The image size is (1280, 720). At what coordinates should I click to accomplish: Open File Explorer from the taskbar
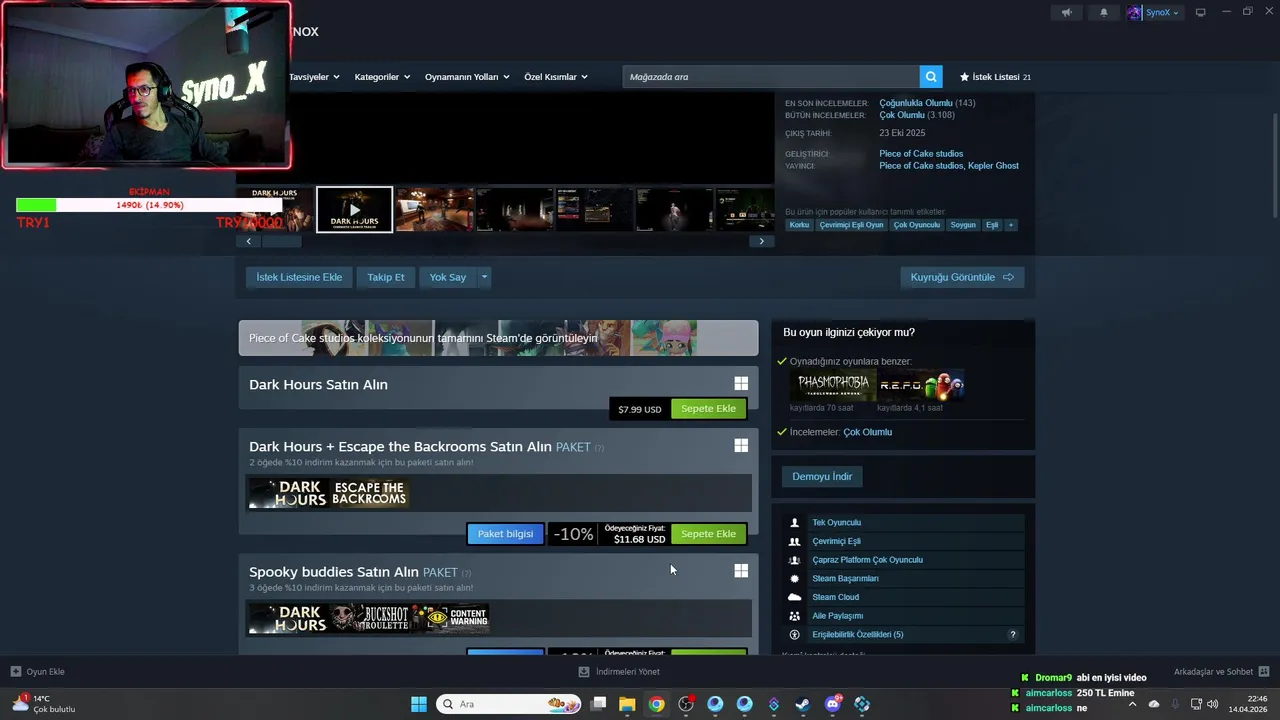(x=627, y=704)
